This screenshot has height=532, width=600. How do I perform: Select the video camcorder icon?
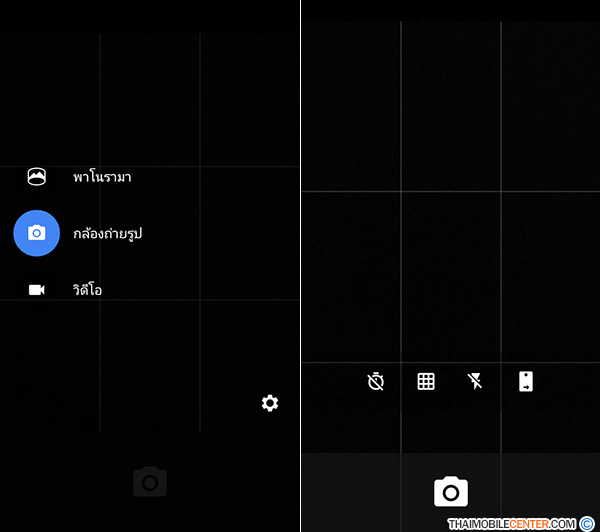(x=37, y=290)
